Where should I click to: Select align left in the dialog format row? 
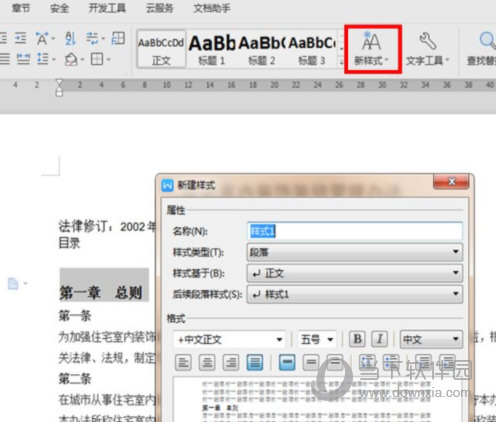[x=183, y=362]
